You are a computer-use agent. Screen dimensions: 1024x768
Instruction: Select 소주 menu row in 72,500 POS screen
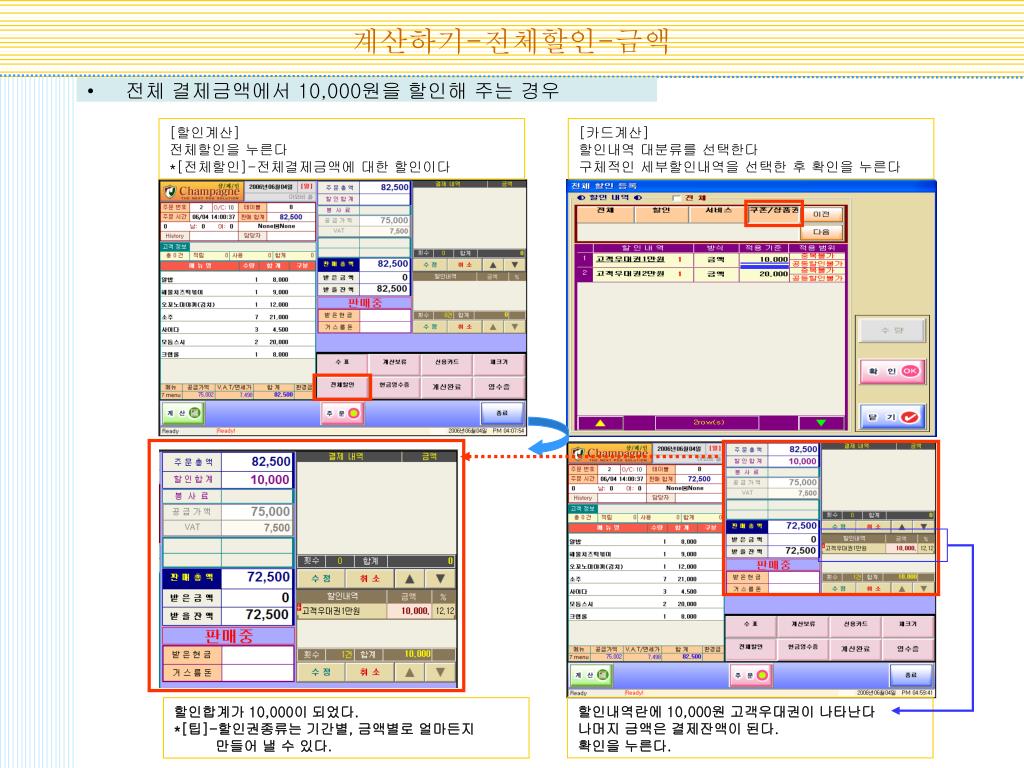tap(646, 579)
